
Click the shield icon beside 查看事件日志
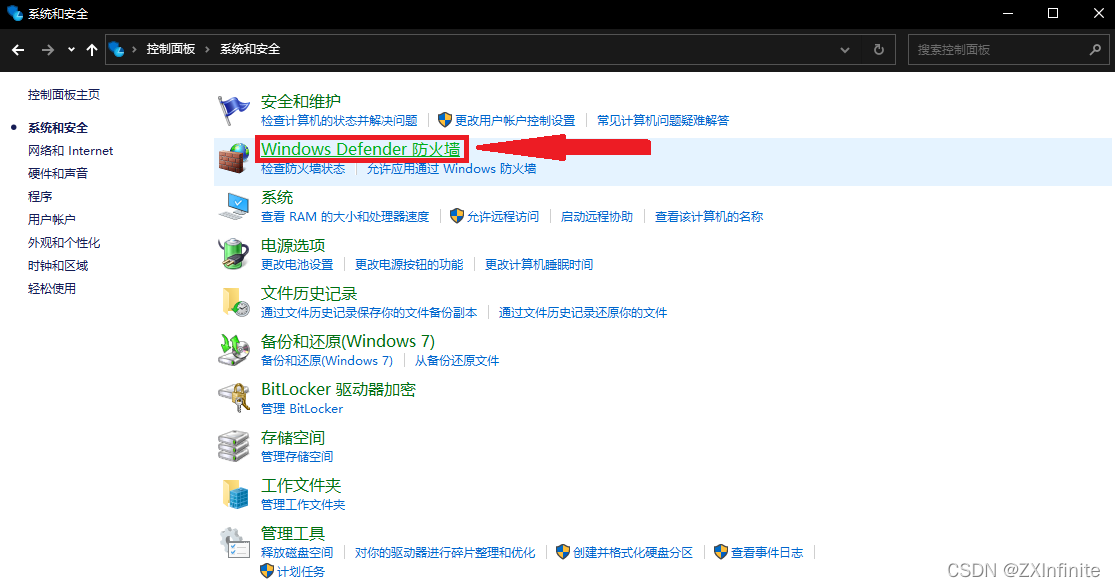pos(720,551)
